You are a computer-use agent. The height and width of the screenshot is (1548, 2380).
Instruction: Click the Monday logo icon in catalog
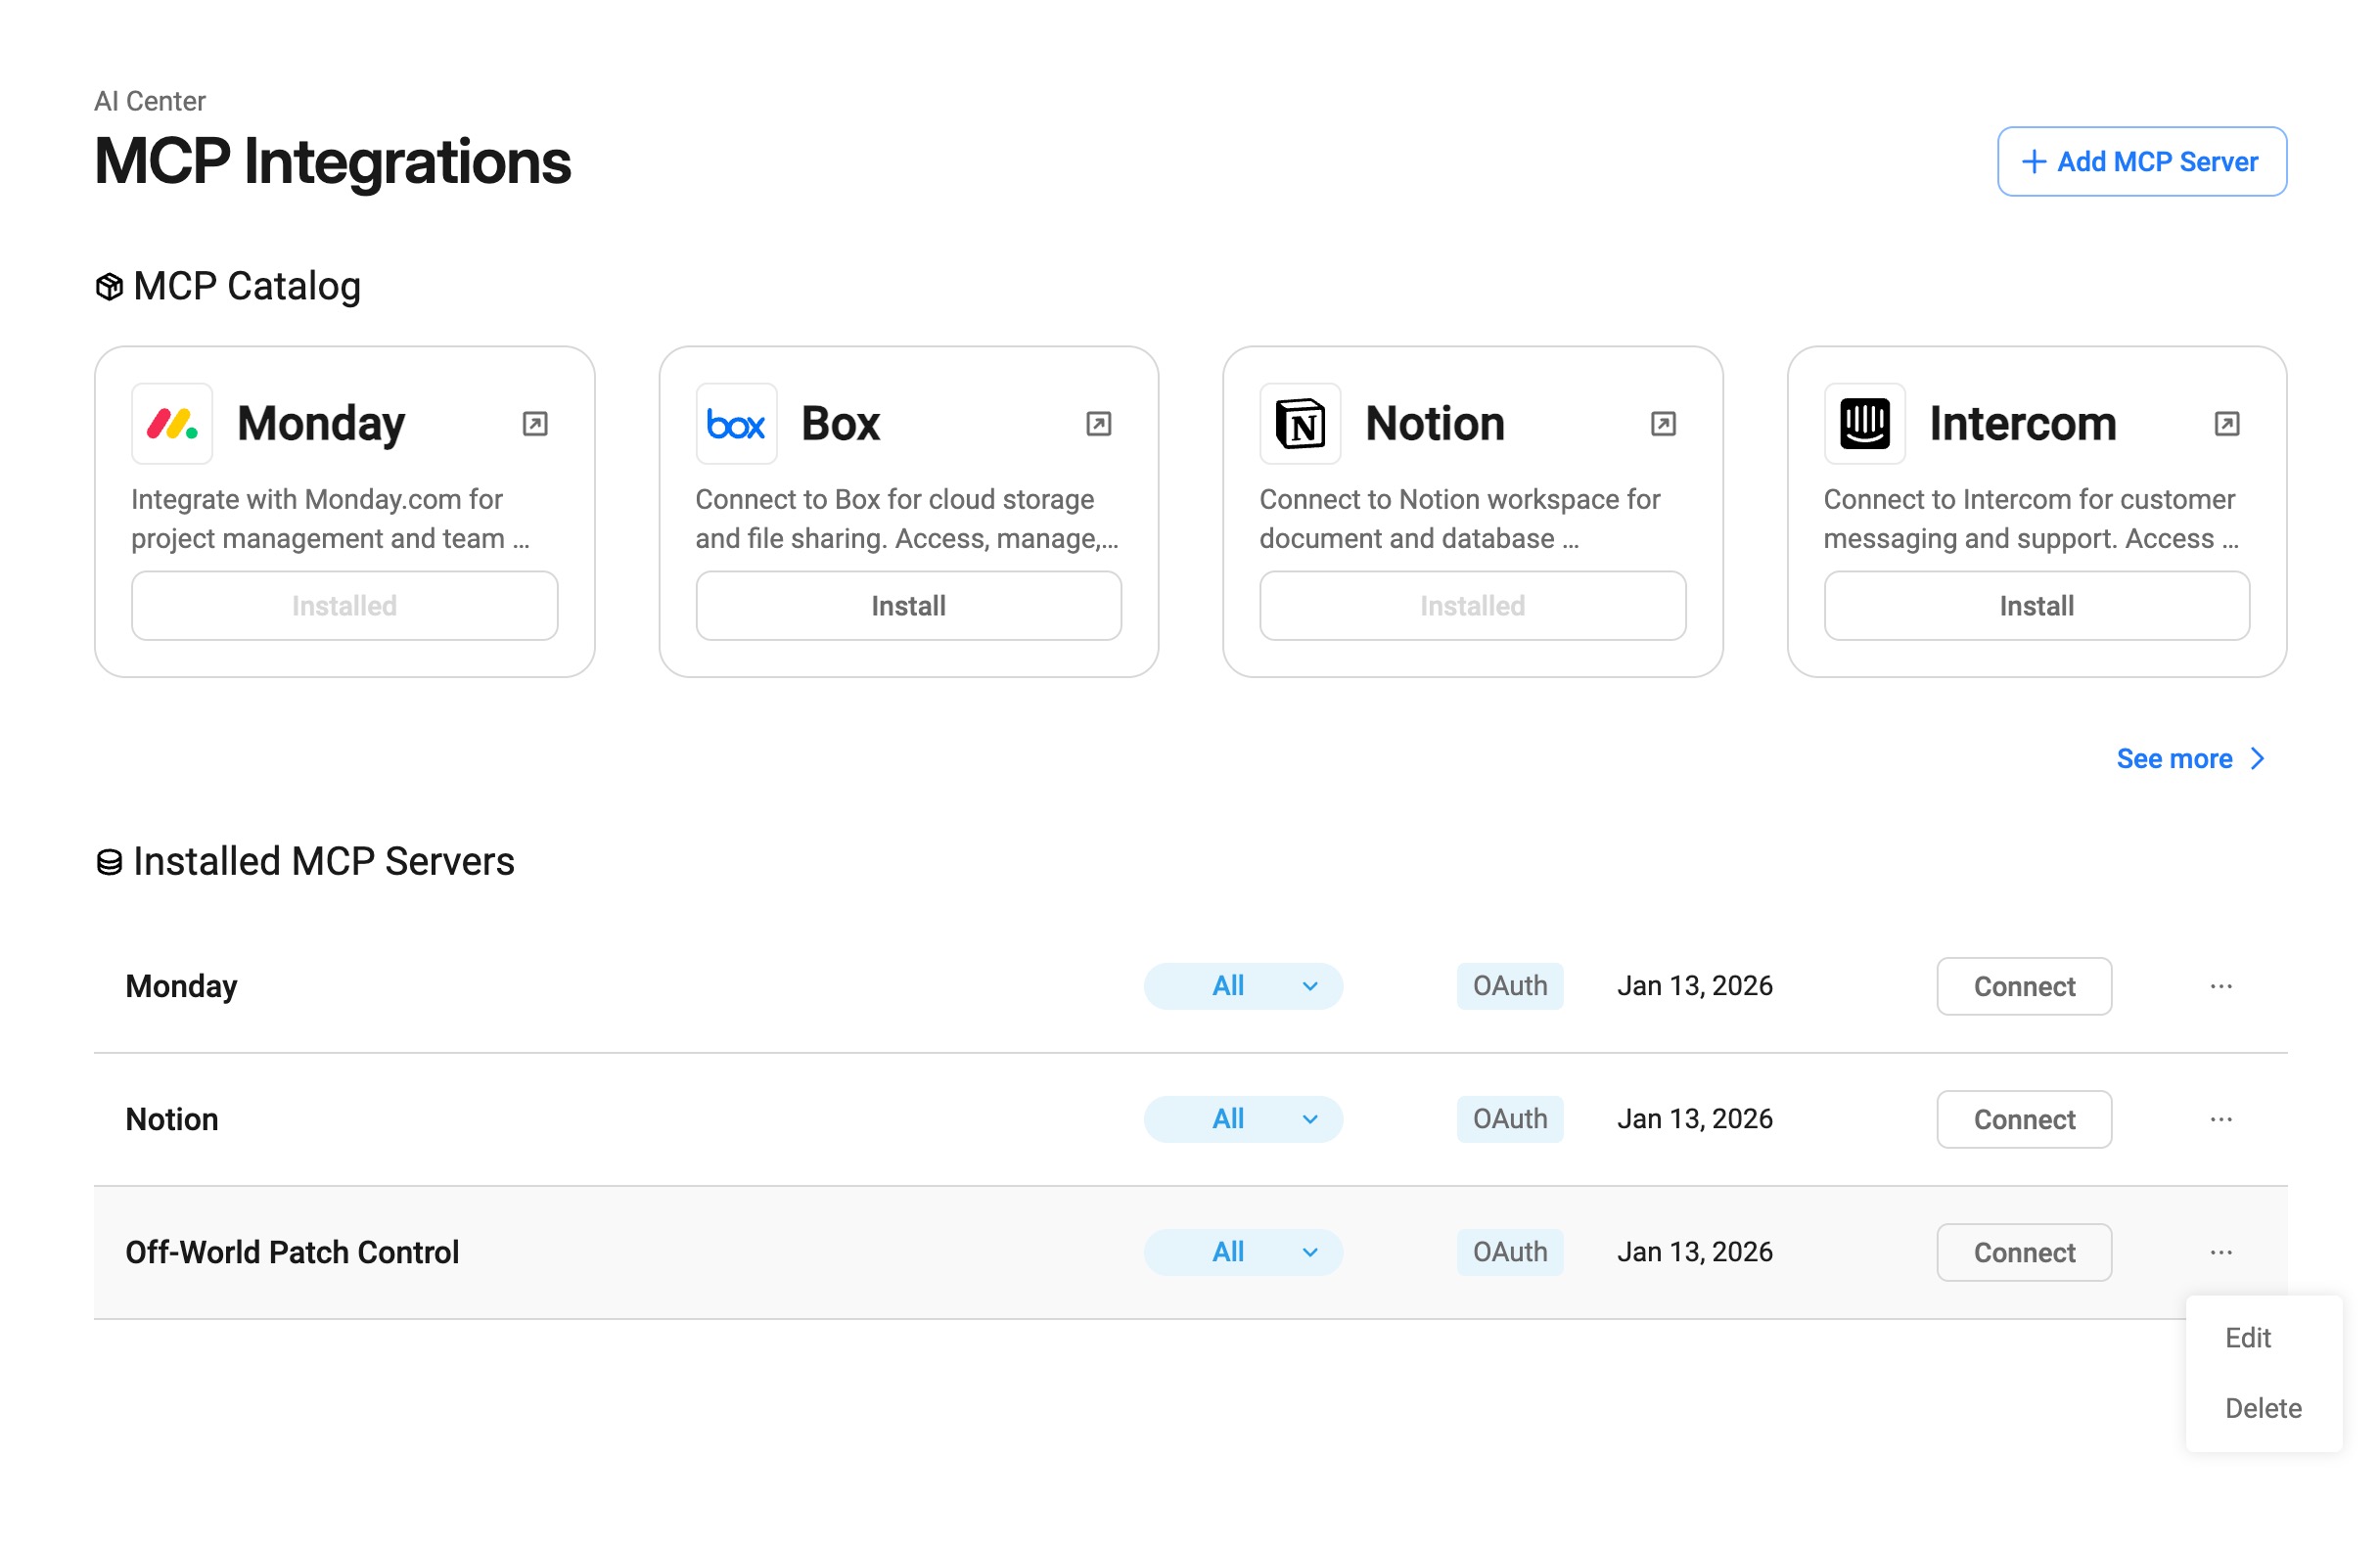(x=172, y=424)
